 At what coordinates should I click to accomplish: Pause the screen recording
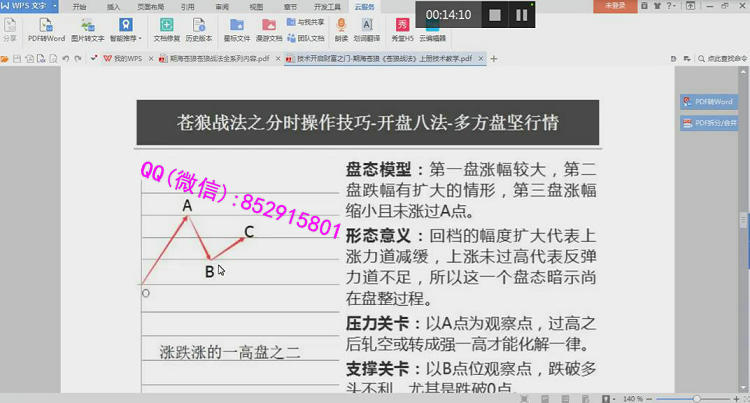522,15
